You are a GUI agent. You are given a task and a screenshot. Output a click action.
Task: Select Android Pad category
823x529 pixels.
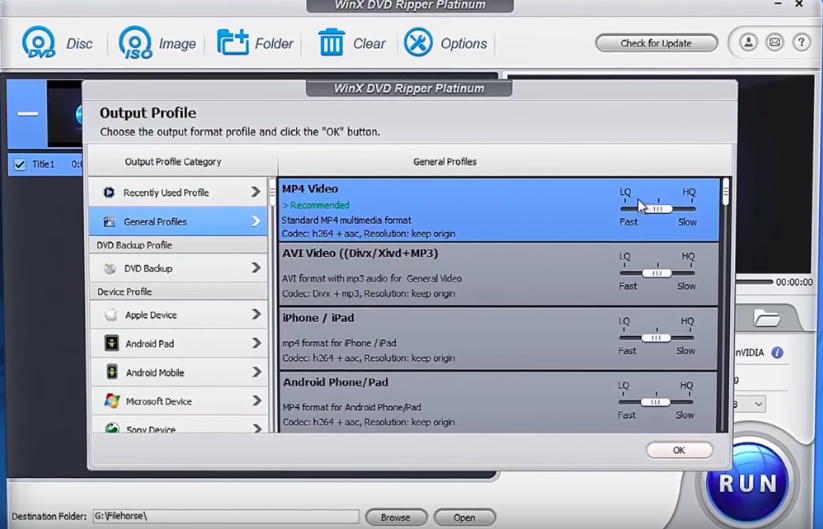[x=178, y=344]
